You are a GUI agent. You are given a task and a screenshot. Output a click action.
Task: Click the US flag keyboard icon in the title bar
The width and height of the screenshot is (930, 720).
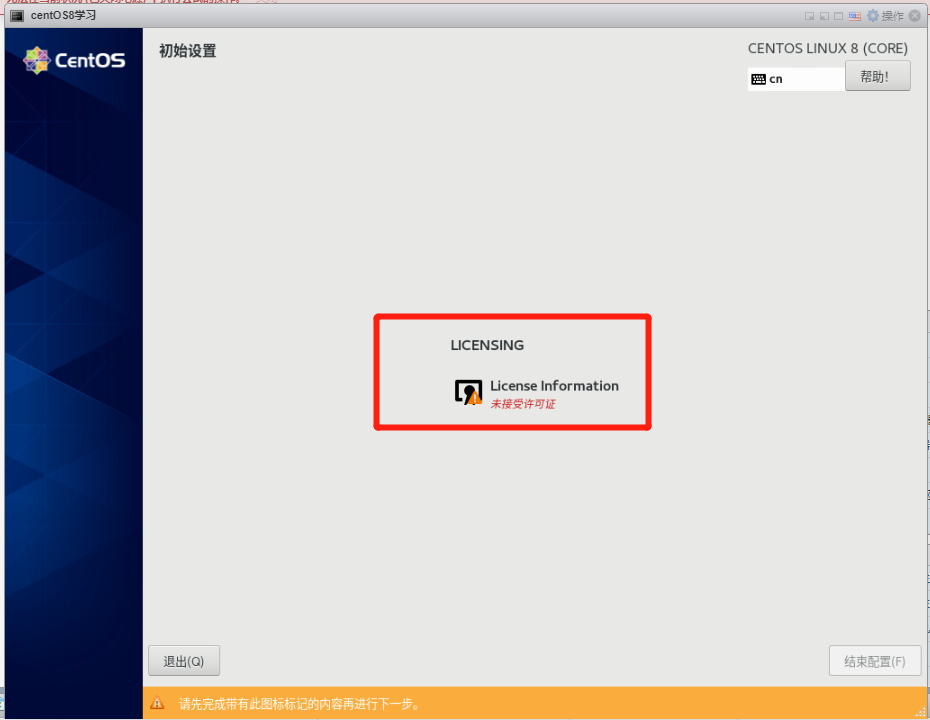point(854,16)
